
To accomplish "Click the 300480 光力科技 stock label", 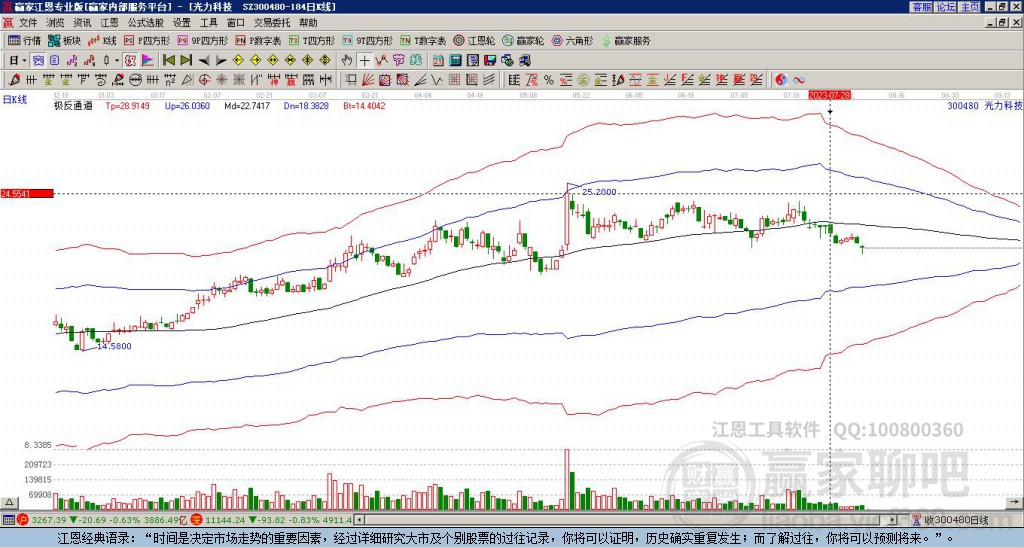I will click(985, 106).
